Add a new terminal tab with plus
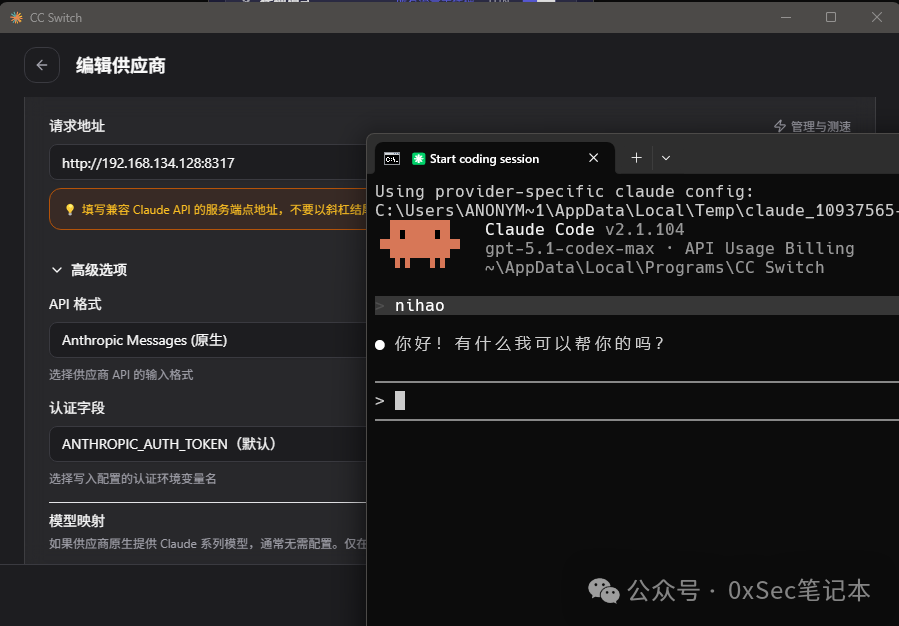This screenshot has width=899, height=626. (x=636, y=158)
